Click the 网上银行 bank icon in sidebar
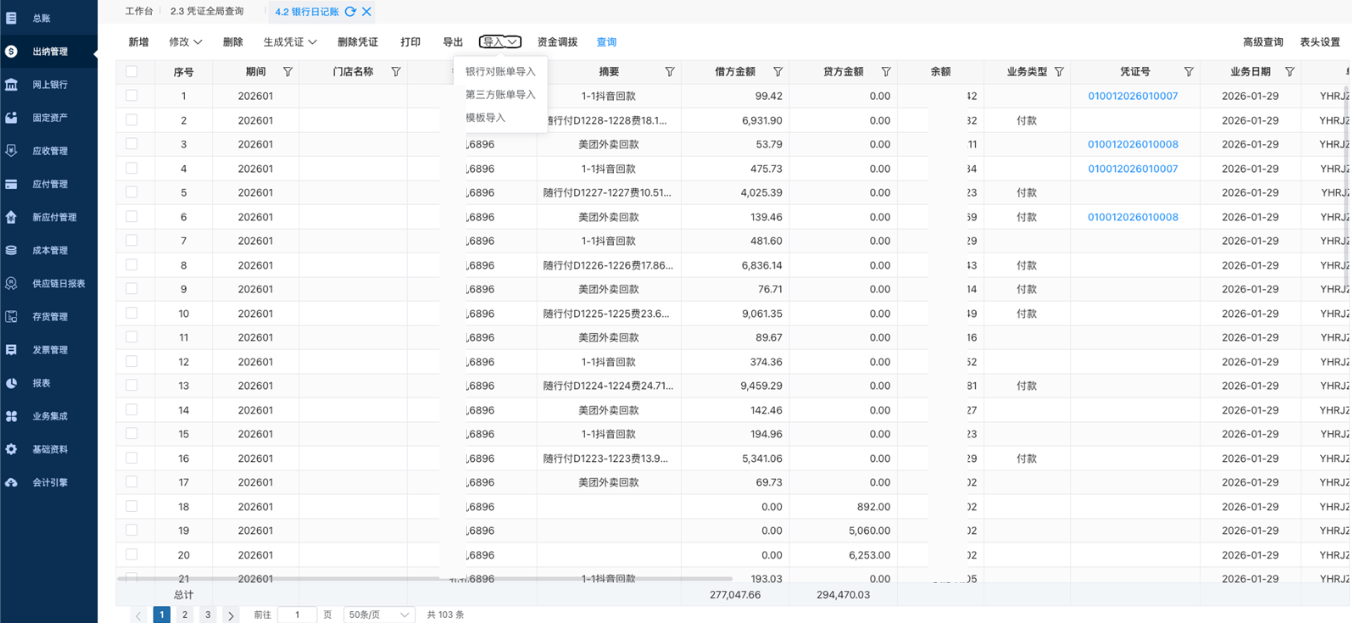Screen dimensions: 1352x623 [x=12, y=85]
